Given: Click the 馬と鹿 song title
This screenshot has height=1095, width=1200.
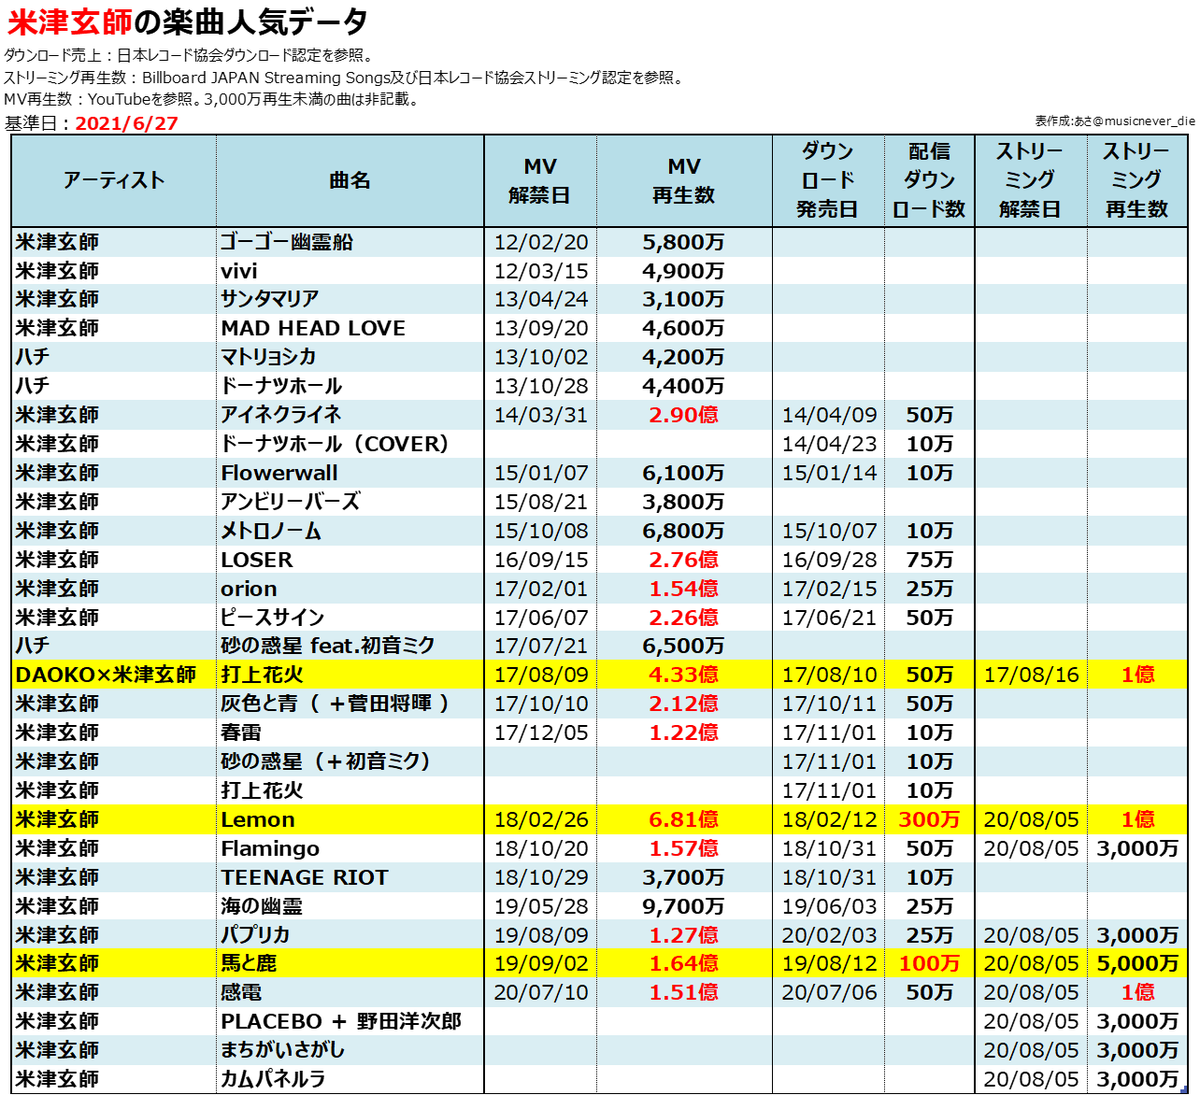Looking at the screenshot, I should 250,964.
